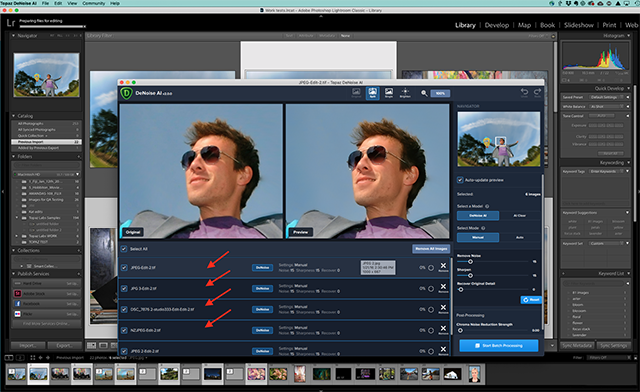Remove NZJPEG-Edit-2.tif with its X icon

click(443, 329)
